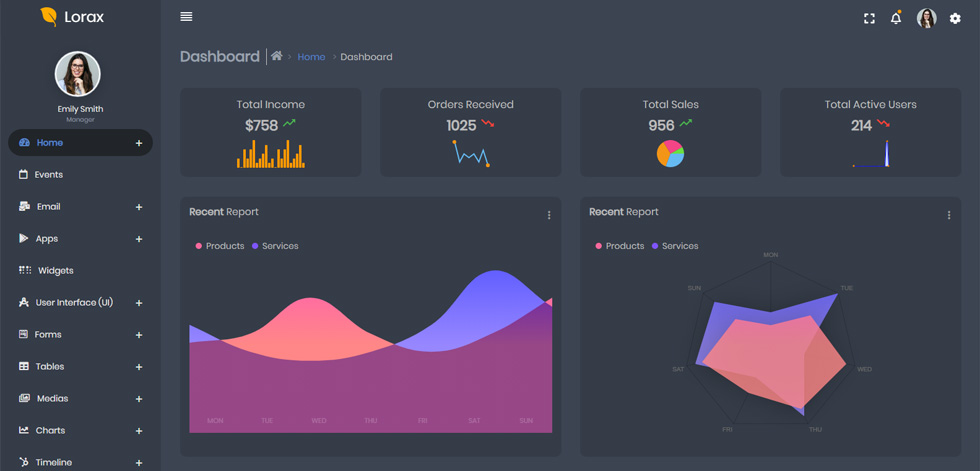Click the Lorax leaf logo
Screen dimensions: 980x471
pyautogui.click(x=49, y=17)
